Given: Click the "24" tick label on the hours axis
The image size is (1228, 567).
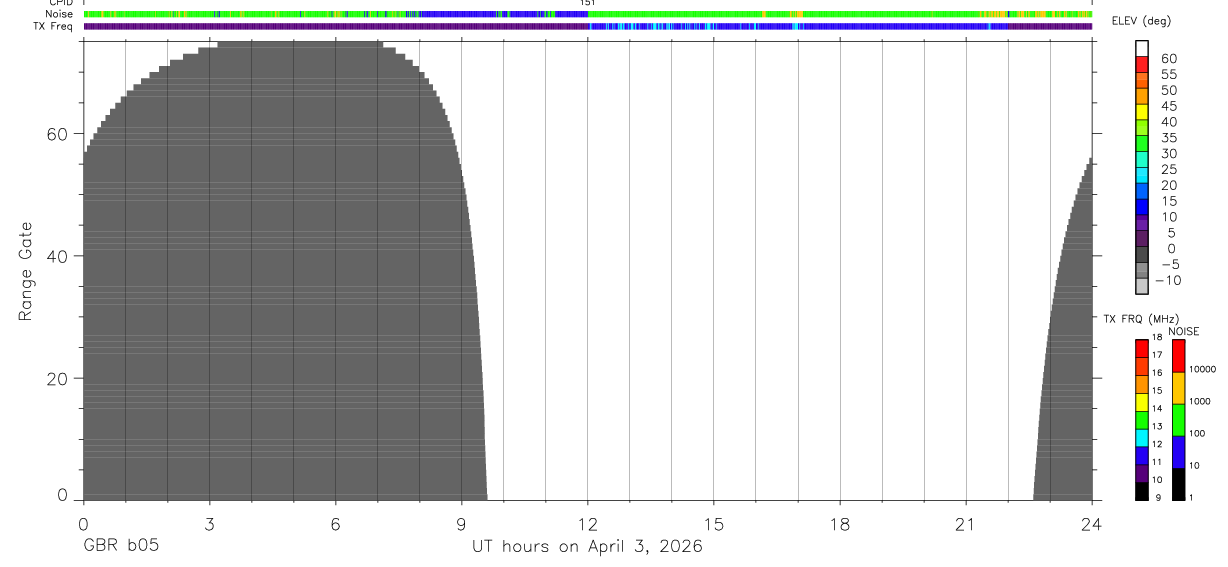Looking at the screenshot, I should [x=1091, y=524].
